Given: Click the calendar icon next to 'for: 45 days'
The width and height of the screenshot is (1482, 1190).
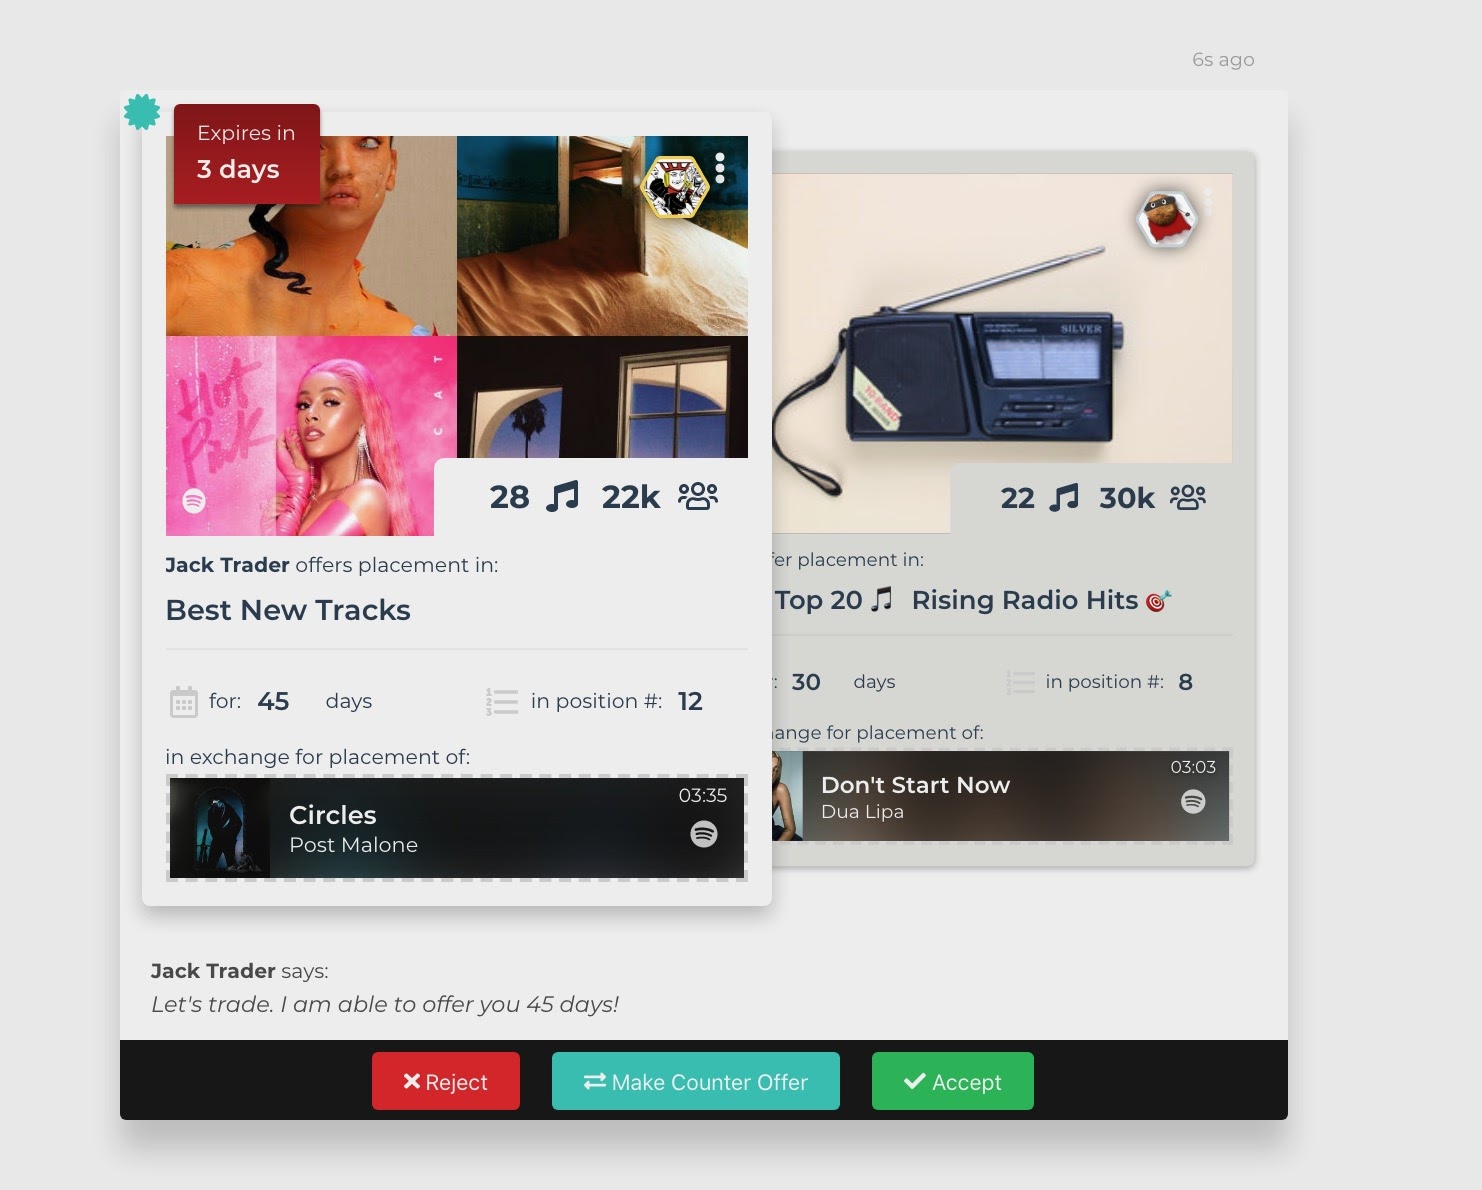Looking at the screenshot, I should pos(184,701).
